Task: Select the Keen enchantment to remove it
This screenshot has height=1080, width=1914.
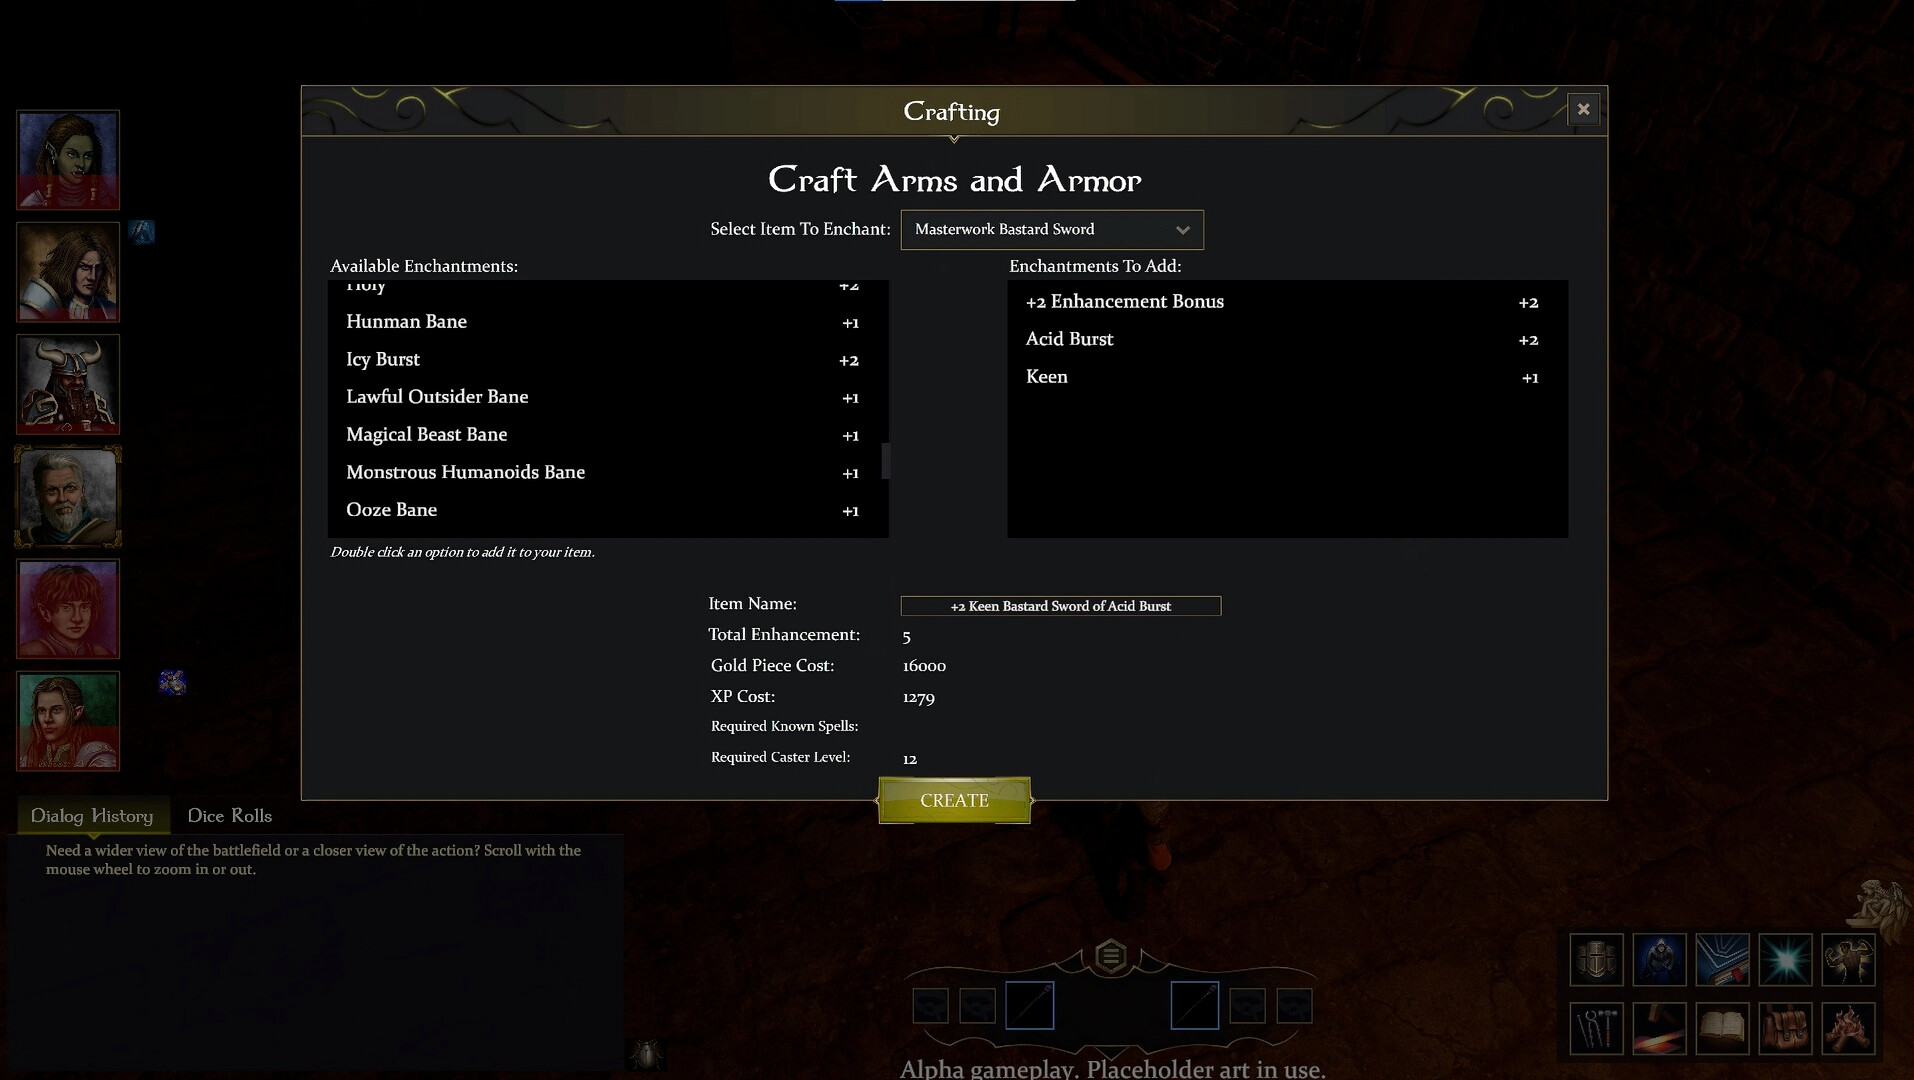Action: [x=1046, y=377]
